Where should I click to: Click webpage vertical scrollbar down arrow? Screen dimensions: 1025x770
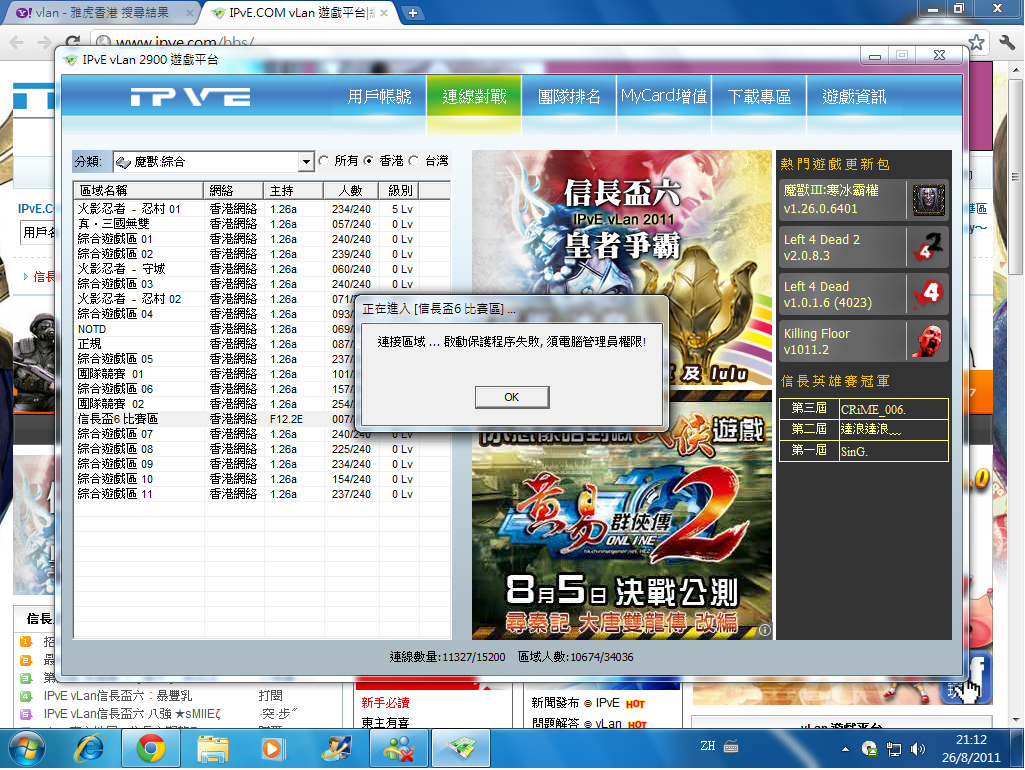click(x=1015, y=720)
